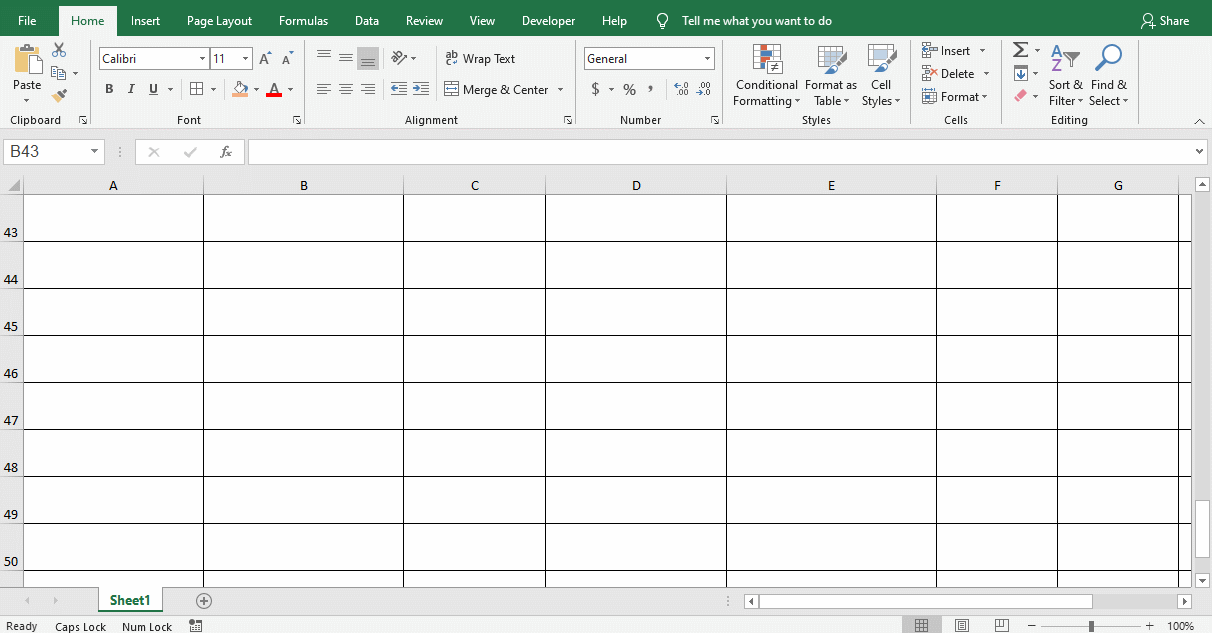Switch to Page Layout view
This screenshot has height=633, width=1212.
point(962,626)
